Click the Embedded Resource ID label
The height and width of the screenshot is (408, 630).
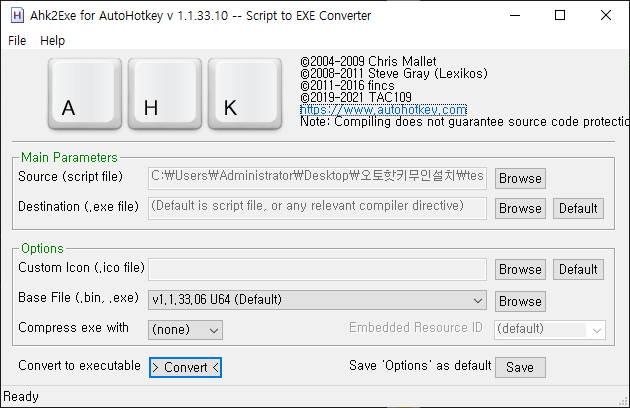[415, 328]
